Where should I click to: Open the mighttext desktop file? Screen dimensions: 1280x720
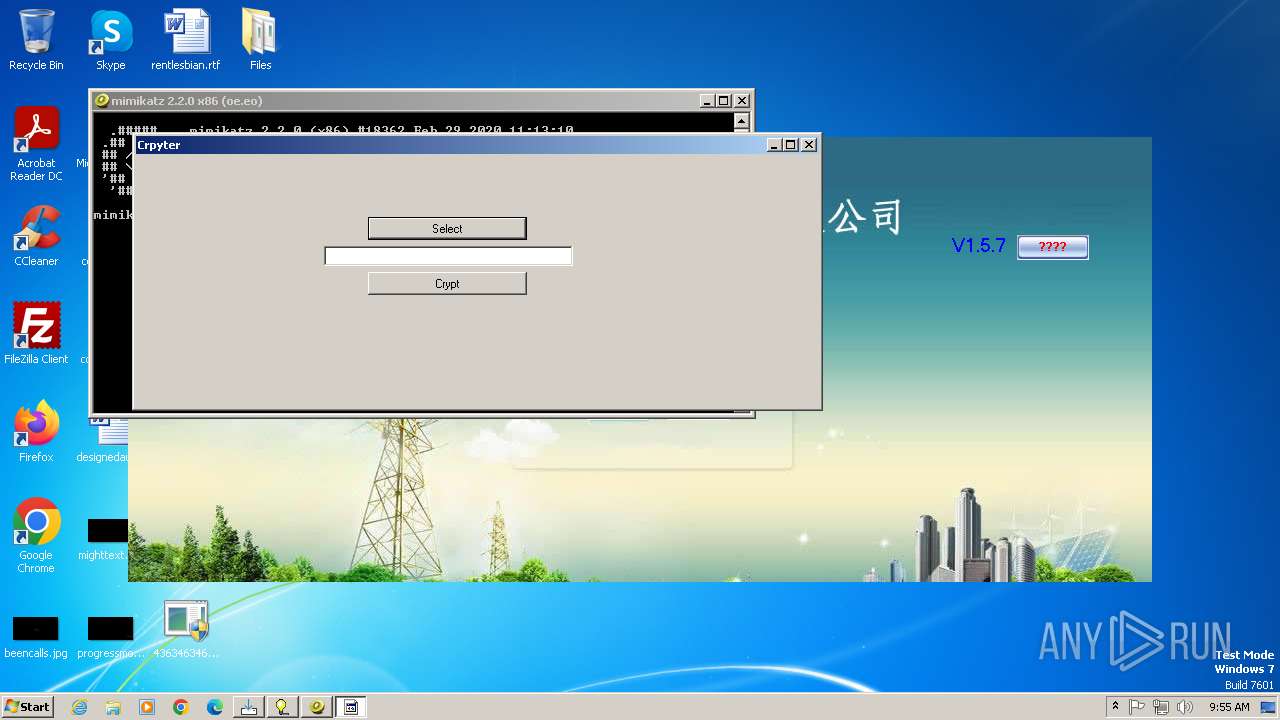(101, 539)
